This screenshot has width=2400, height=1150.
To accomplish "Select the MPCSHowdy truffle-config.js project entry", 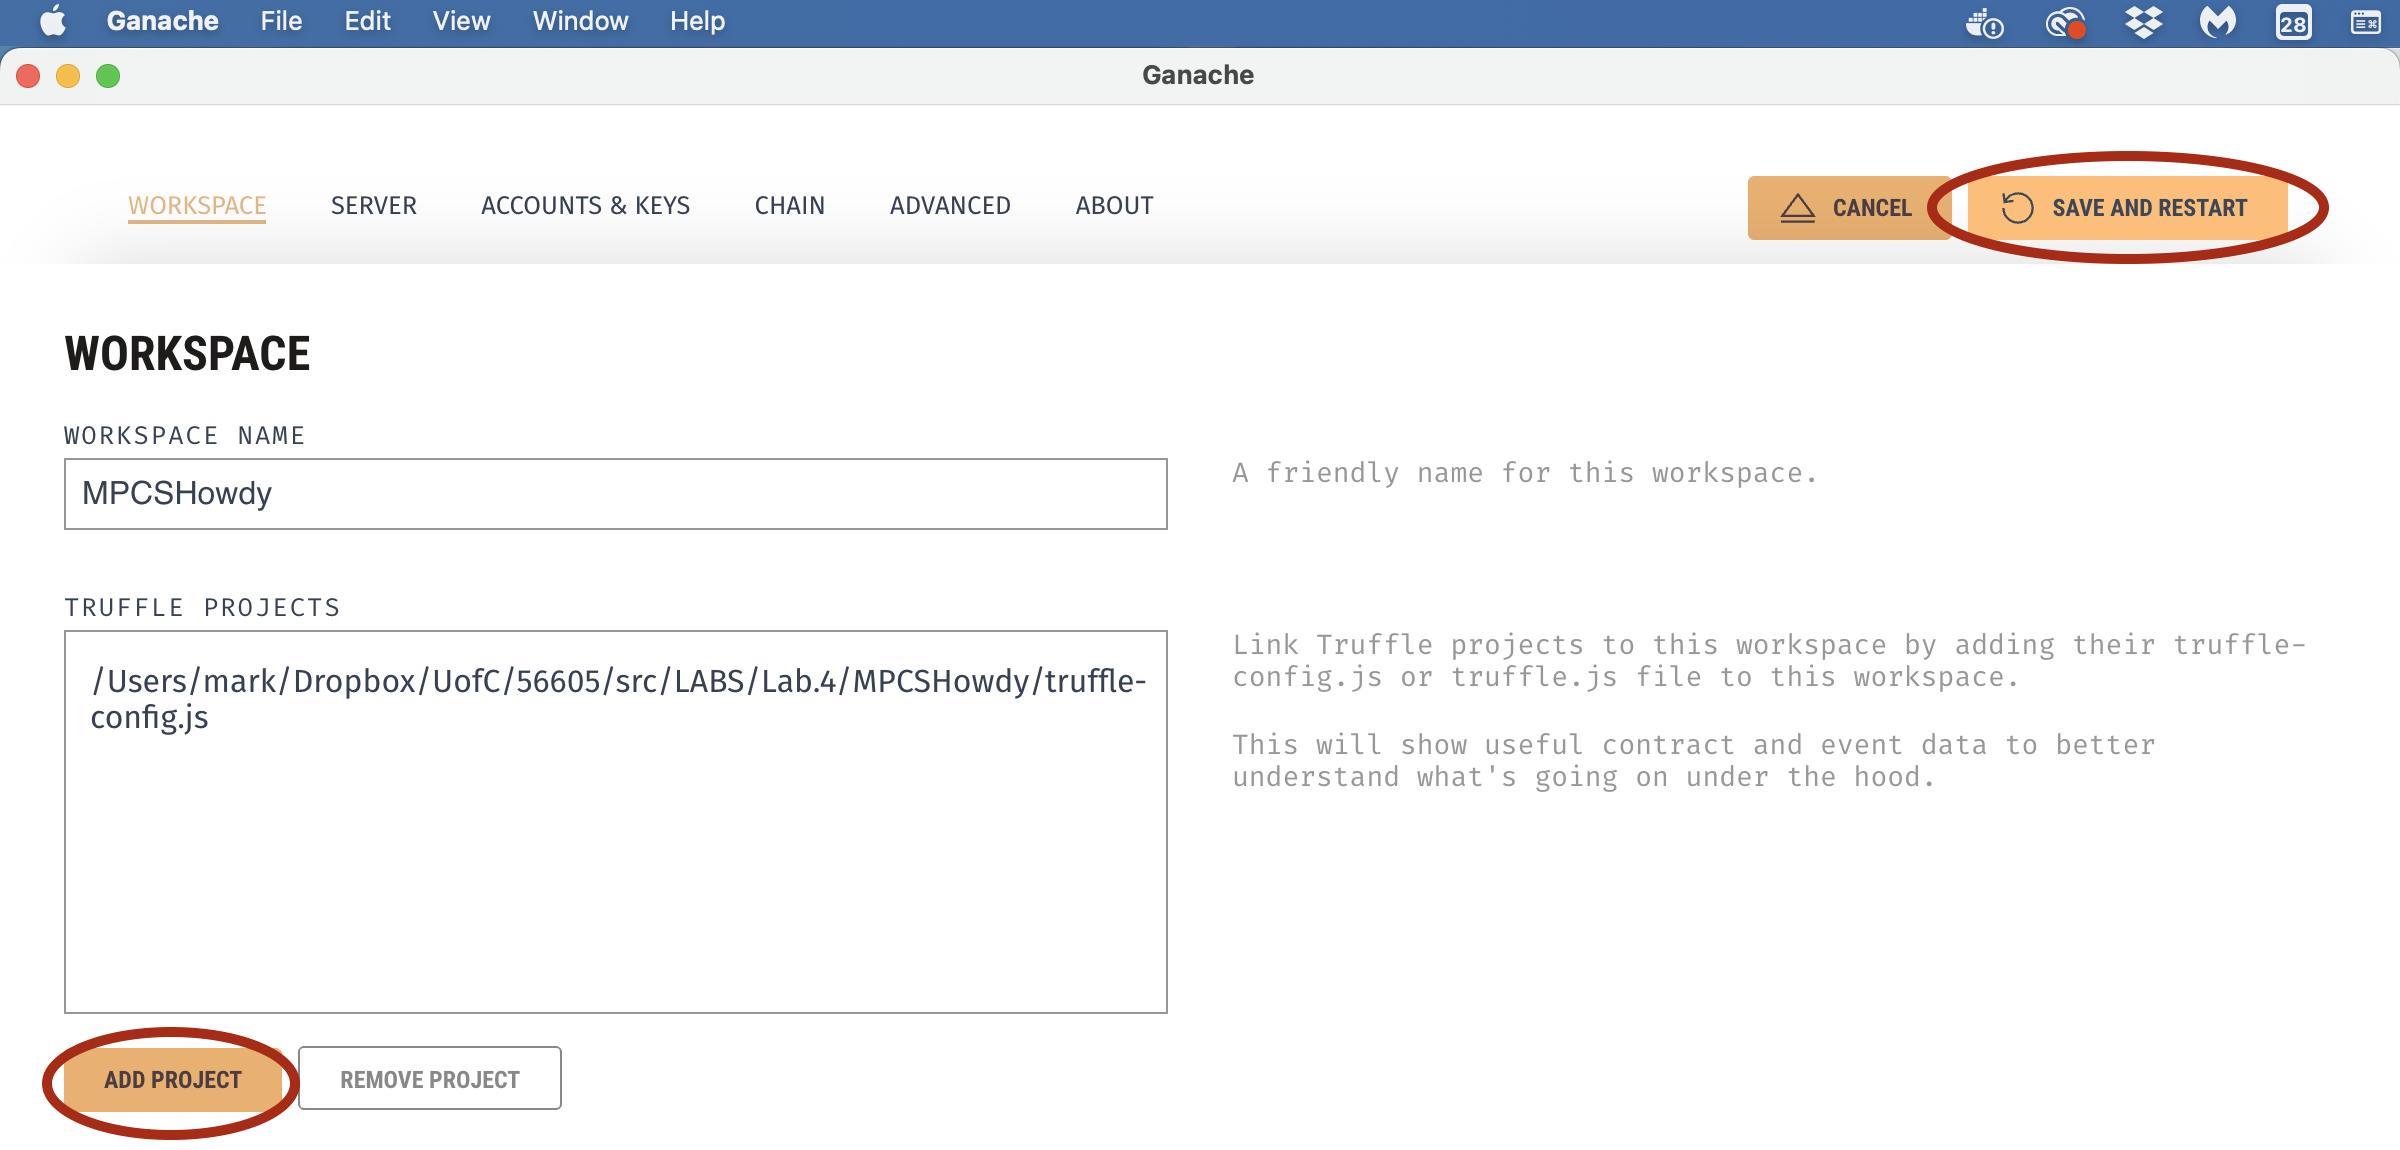I will click(617, 698).
